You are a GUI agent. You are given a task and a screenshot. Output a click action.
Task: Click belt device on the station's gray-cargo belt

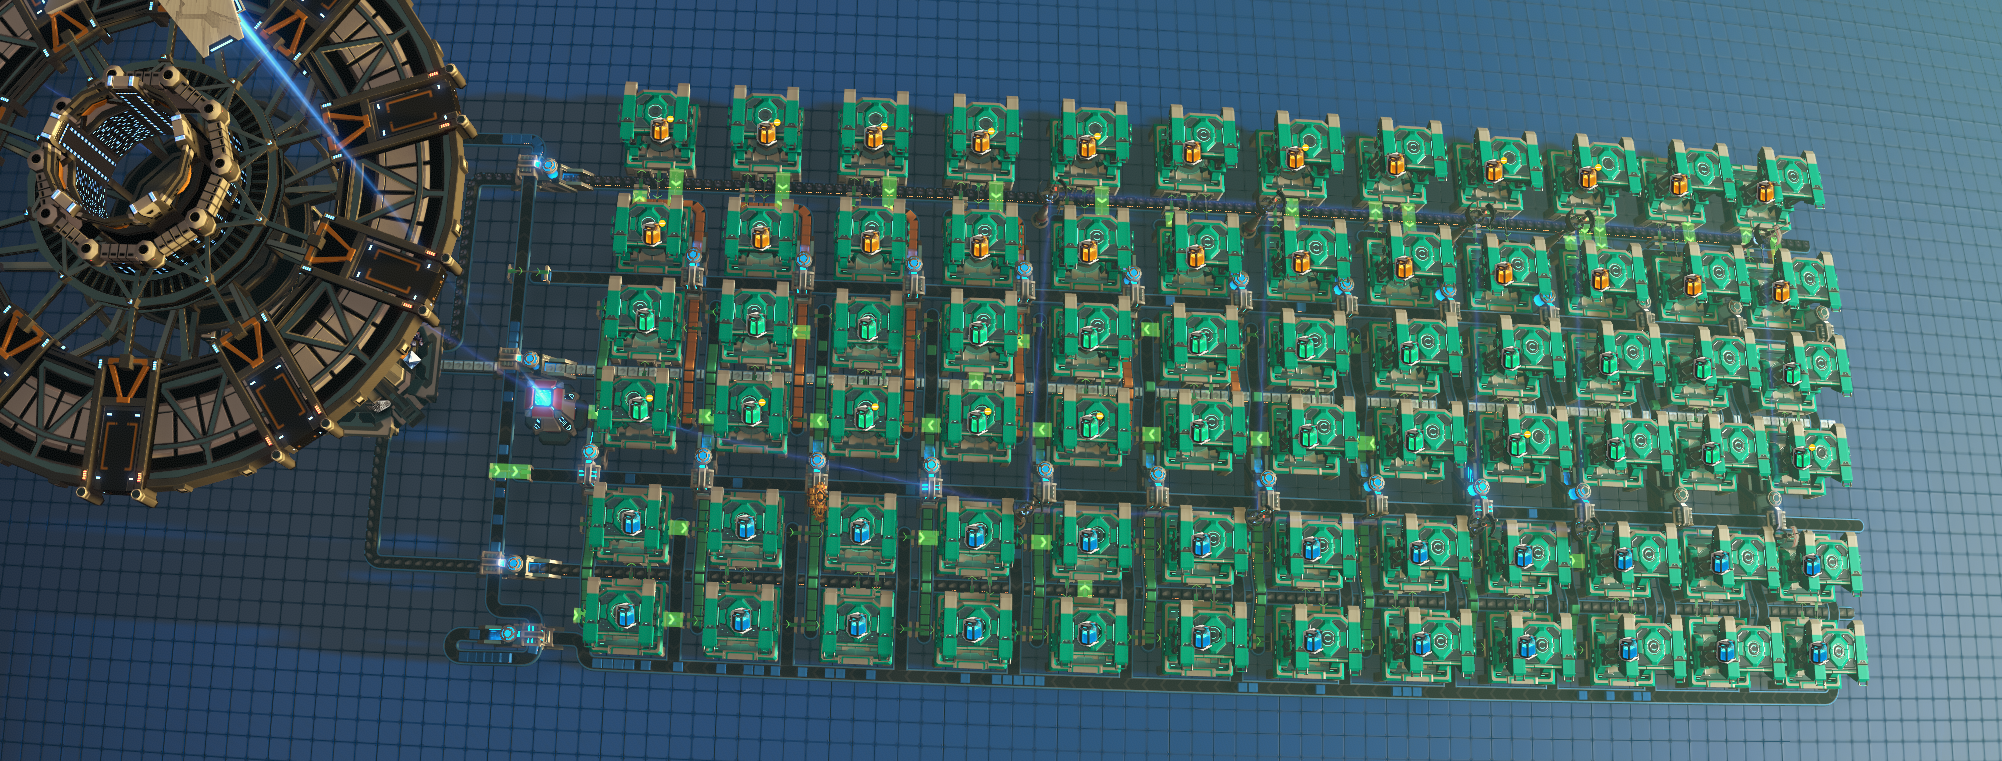tap(527, 361)
